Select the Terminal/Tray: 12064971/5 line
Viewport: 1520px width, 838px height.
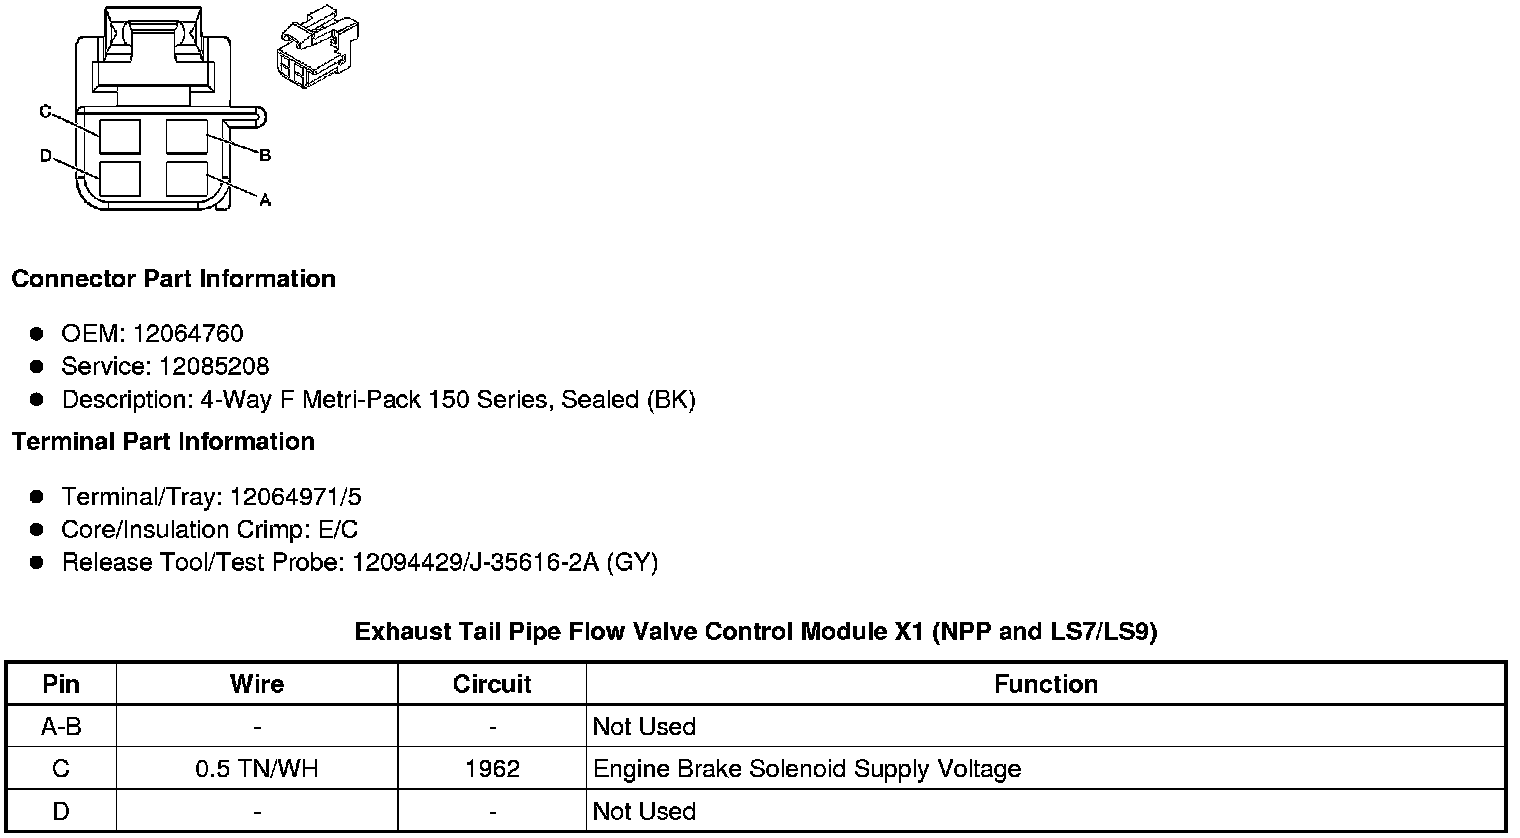(x=211, y=497)
